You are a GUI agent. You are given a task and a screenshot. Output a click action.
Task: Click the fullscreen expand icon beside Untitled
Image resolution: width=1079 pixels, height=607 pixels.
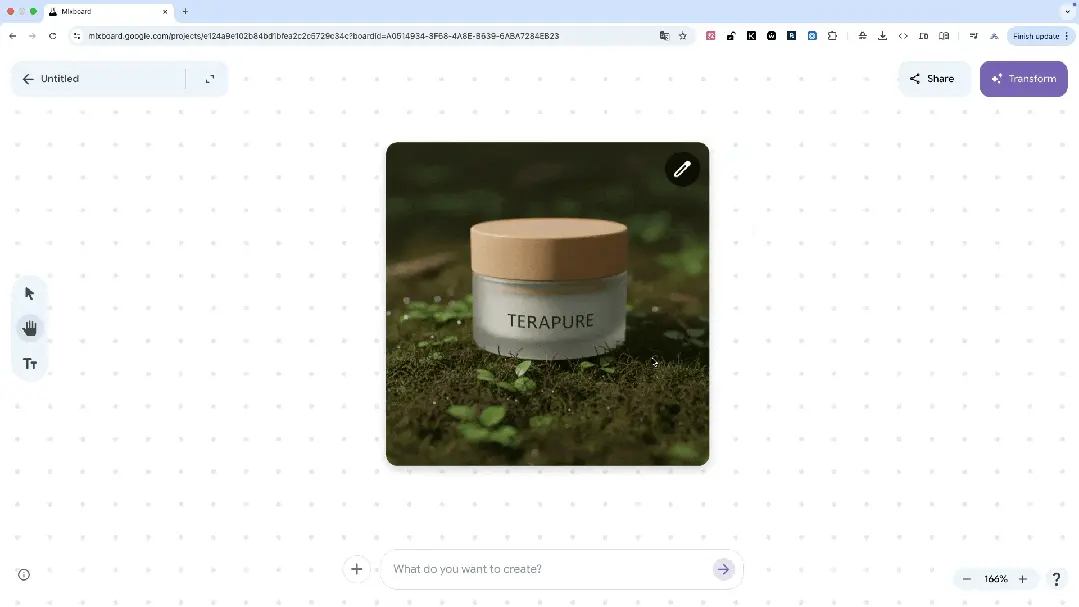tap(210, 79)
